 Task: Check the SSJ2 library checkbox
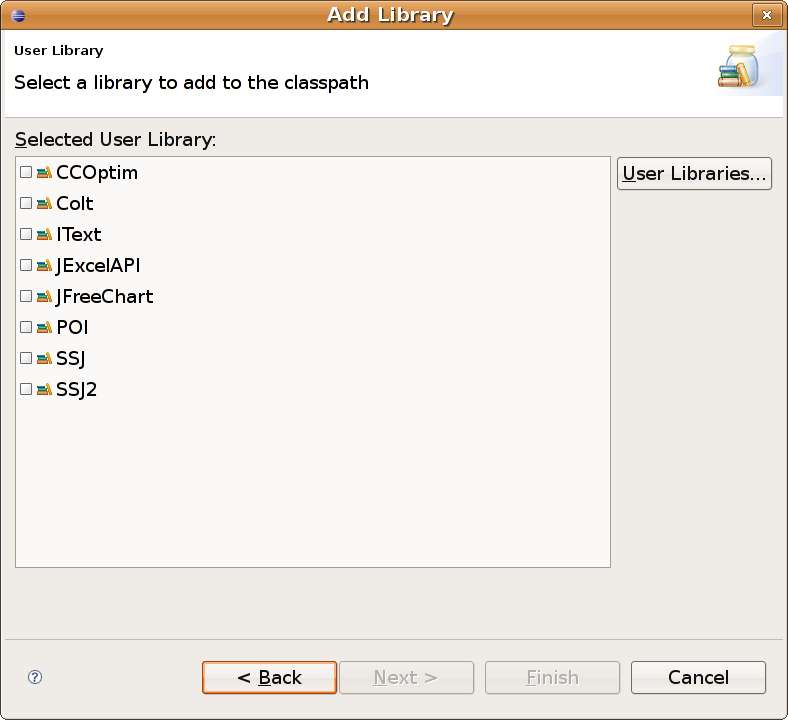(x=26, y=389)
